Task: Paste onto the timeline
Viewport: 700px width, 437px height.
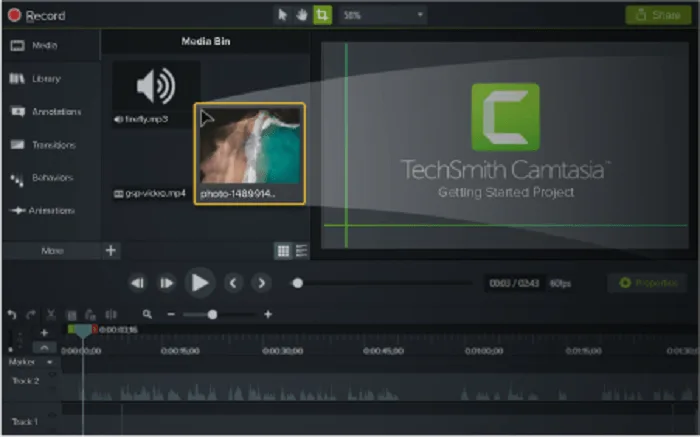Action: (x=91, y=315)
